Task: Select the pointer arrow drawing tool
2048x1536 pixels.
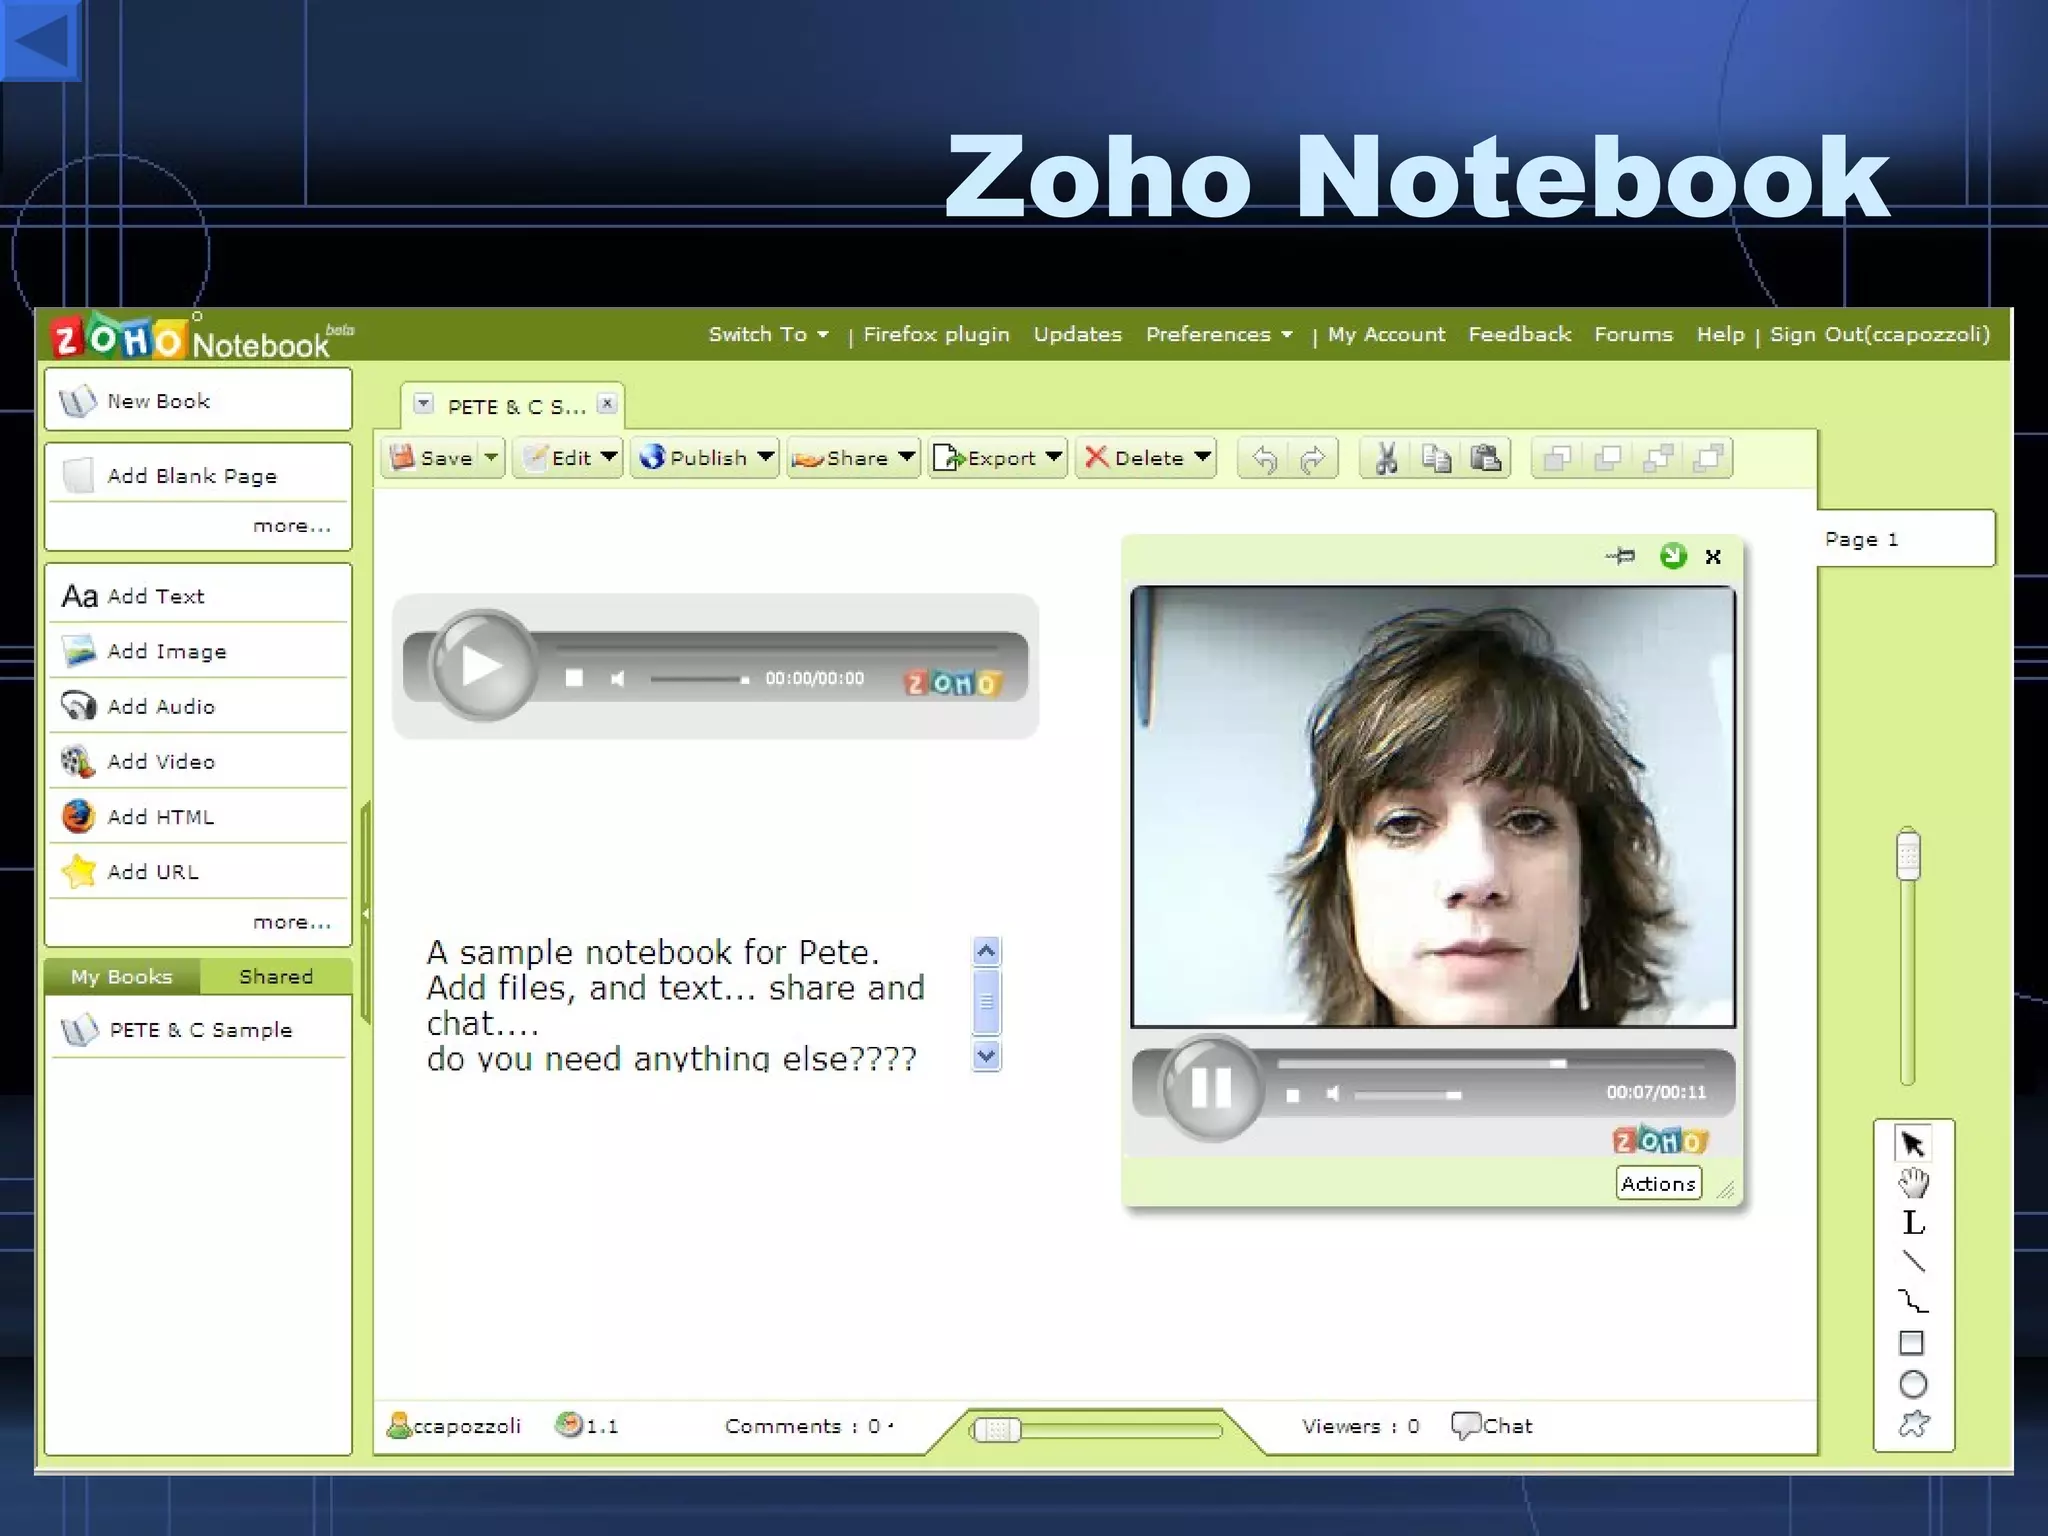Action: pyautogui.click(x=1912, y=1144)
